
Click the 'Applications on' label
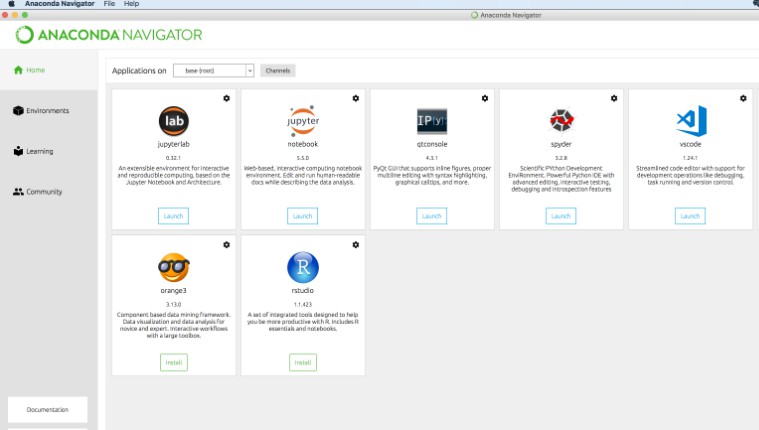pyautogui.click(x=139, y=71)
